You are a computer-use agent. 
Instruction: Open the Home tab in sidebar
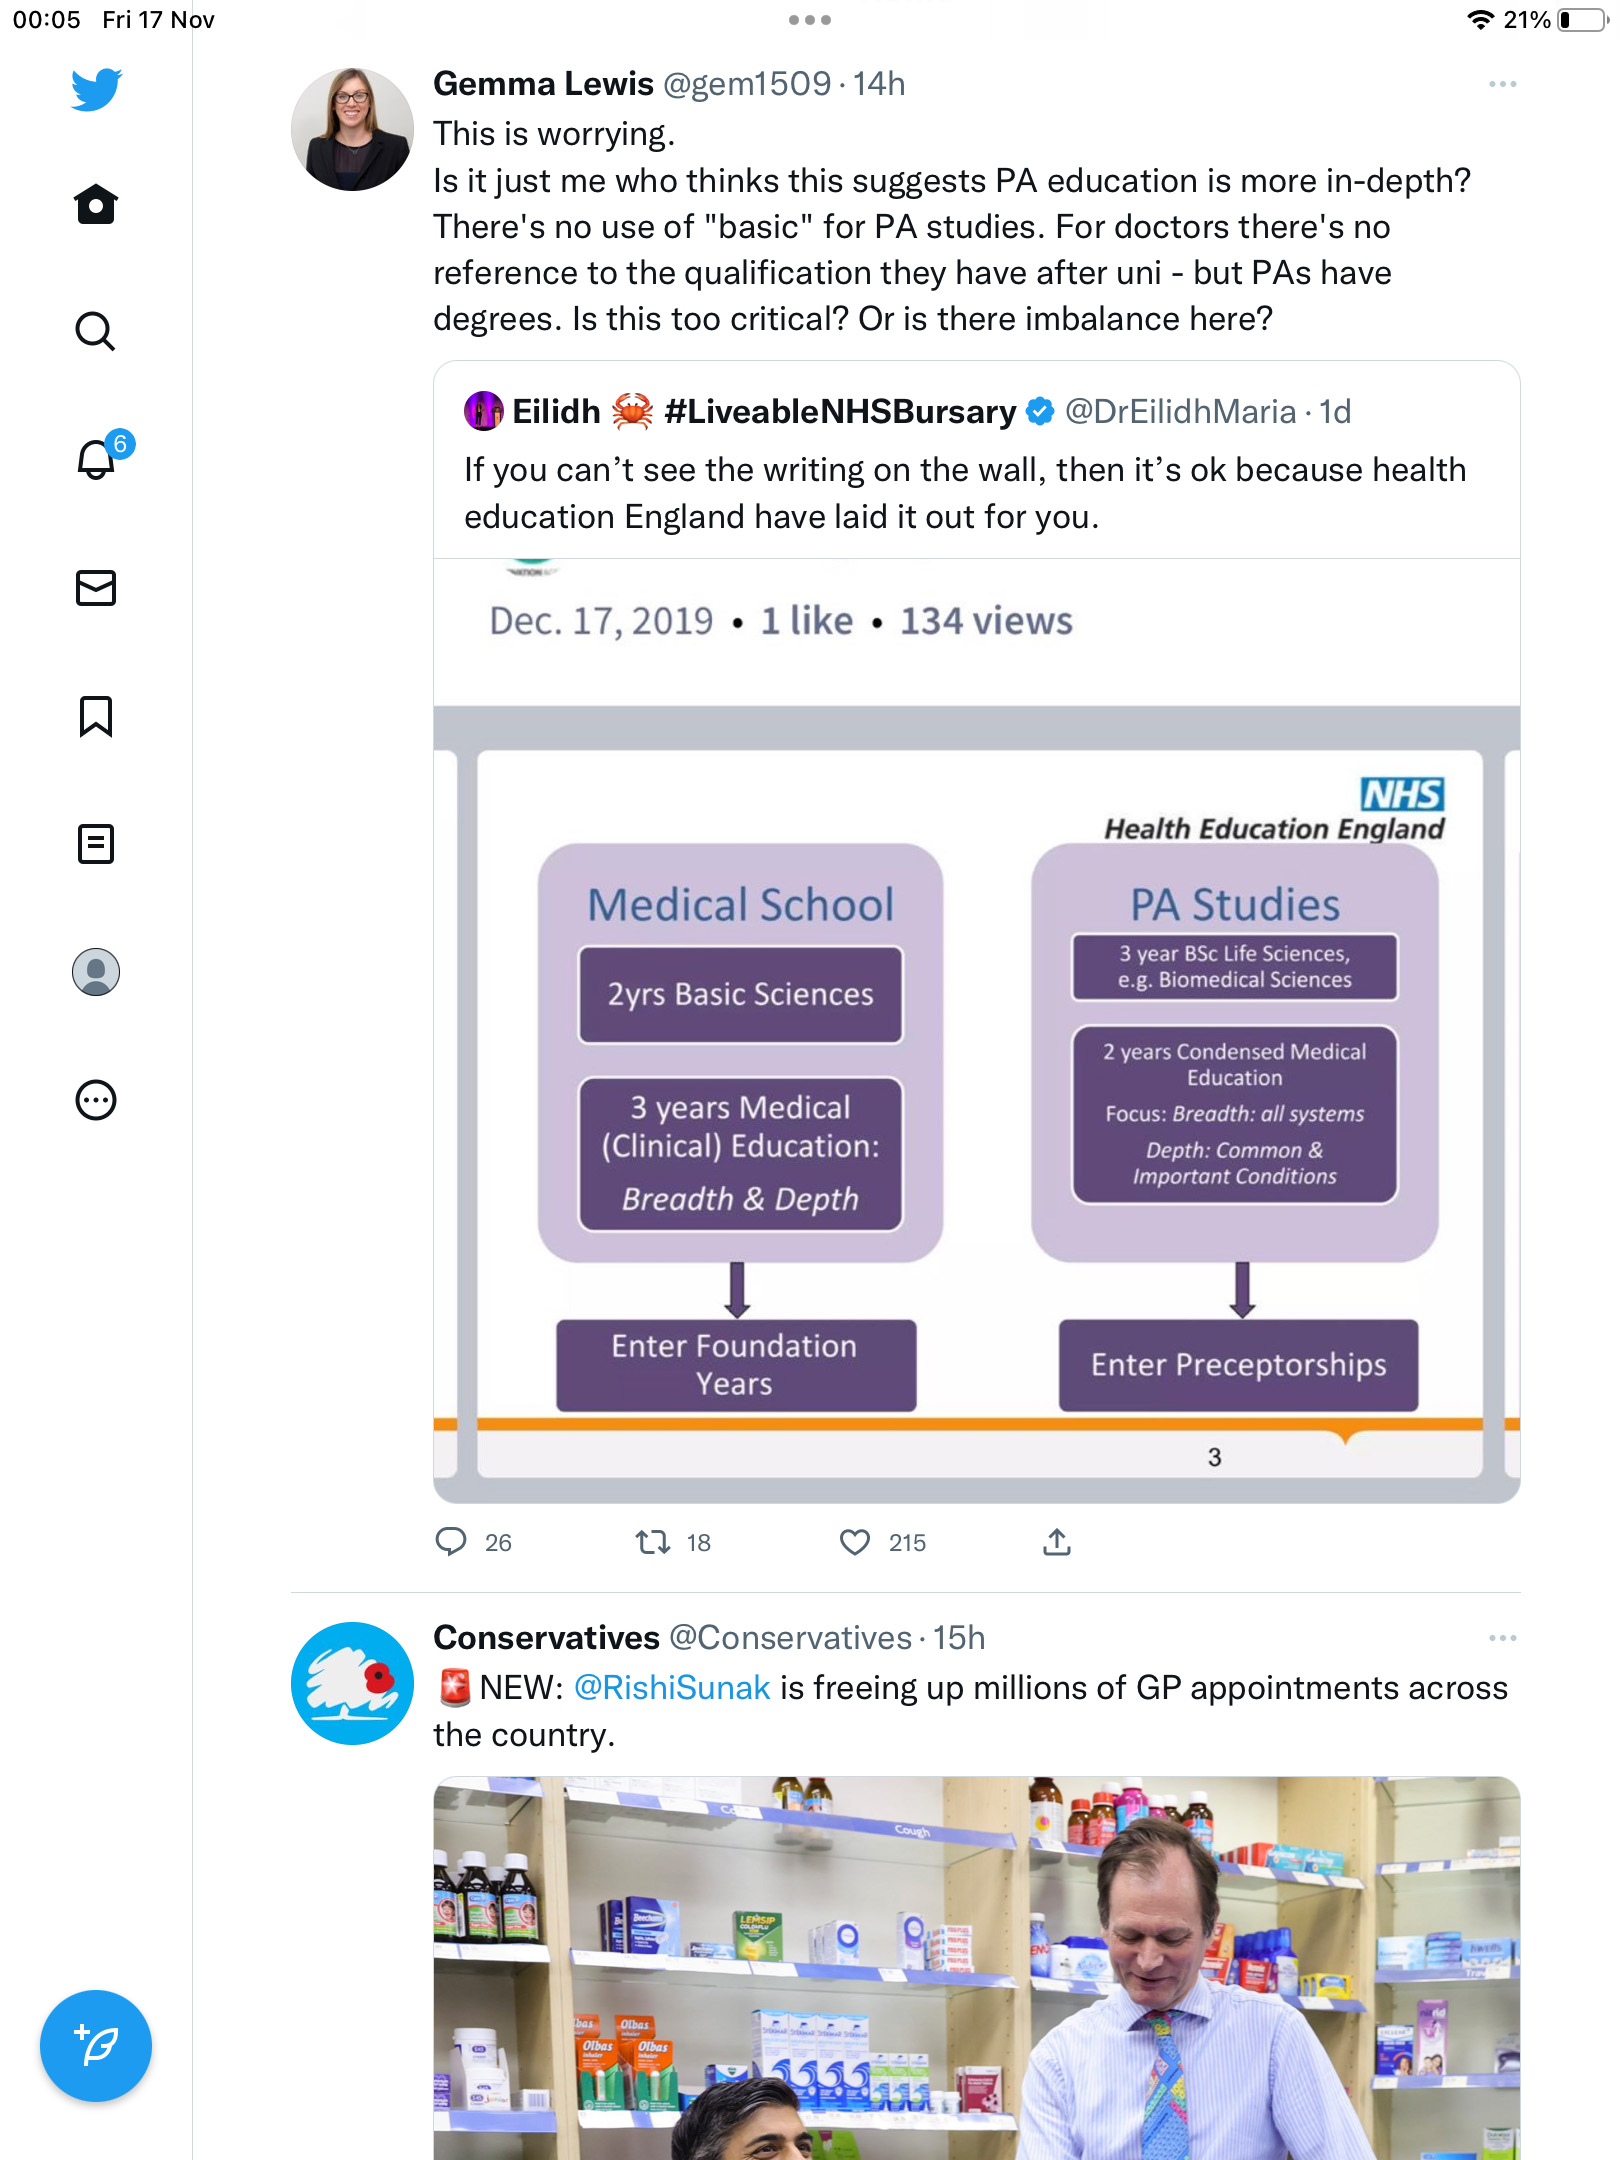coord(96,204)
